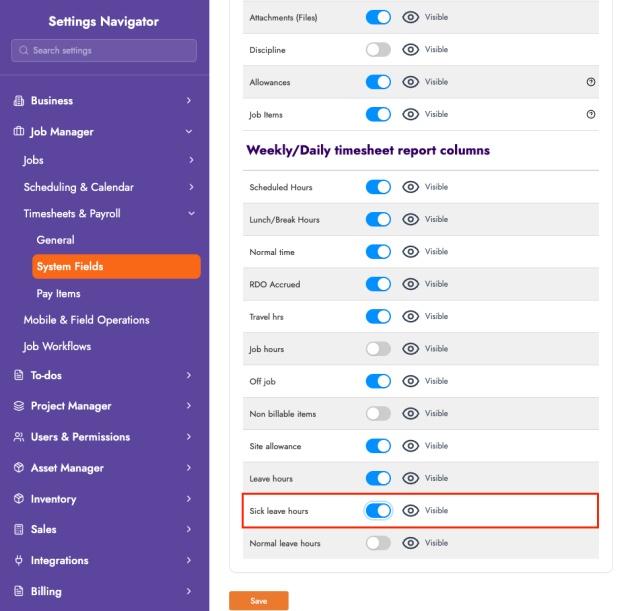Click the Integrations plug icon
Image resolution: width=630 pixels, height=611 pixels.
[19, 561]
